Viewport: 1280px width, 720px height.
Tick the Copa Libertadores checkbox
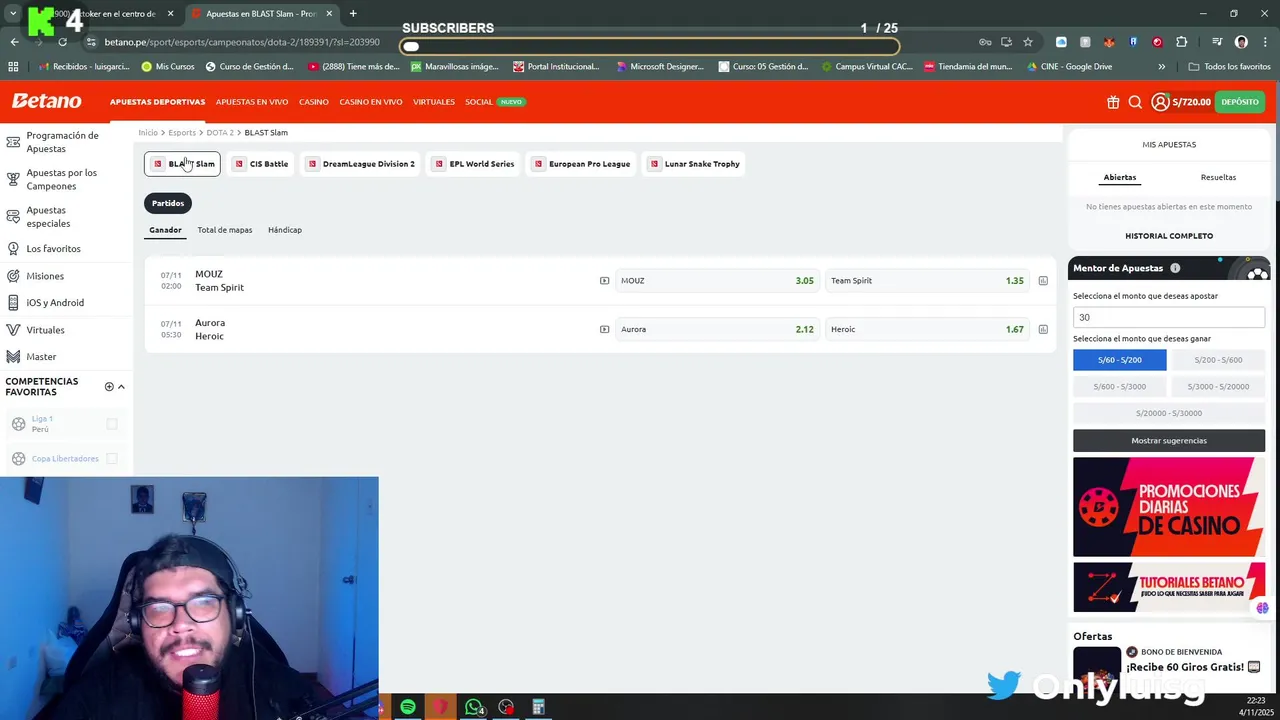[x=112, y=458]
